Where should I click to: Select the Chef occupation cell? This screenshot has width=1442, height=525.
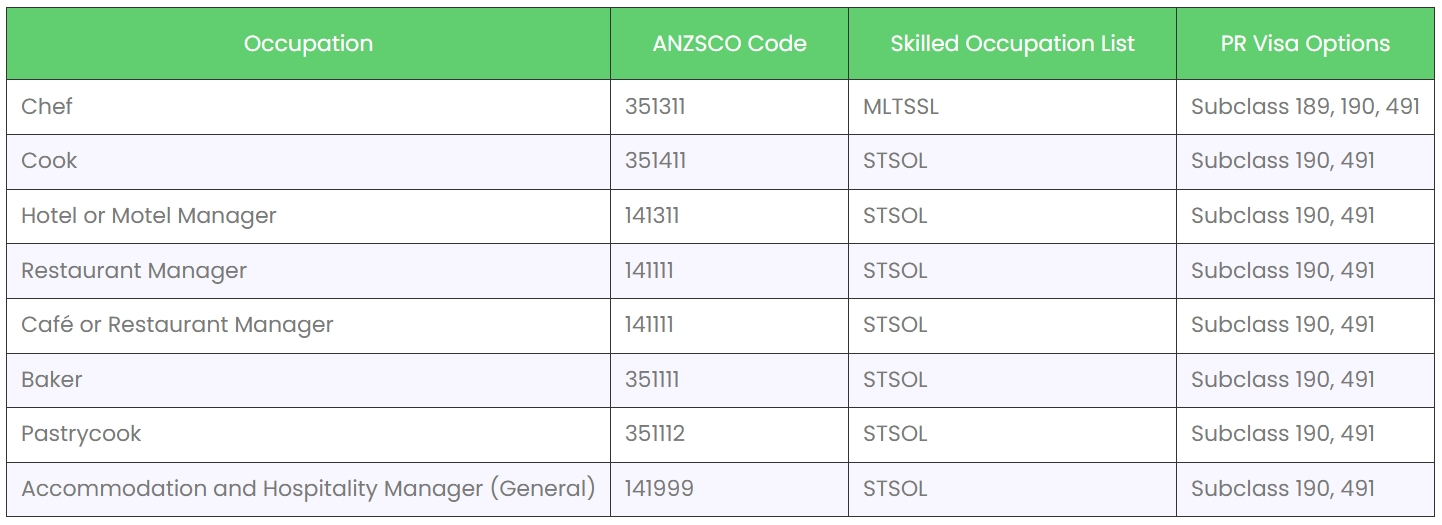[47, 107]
